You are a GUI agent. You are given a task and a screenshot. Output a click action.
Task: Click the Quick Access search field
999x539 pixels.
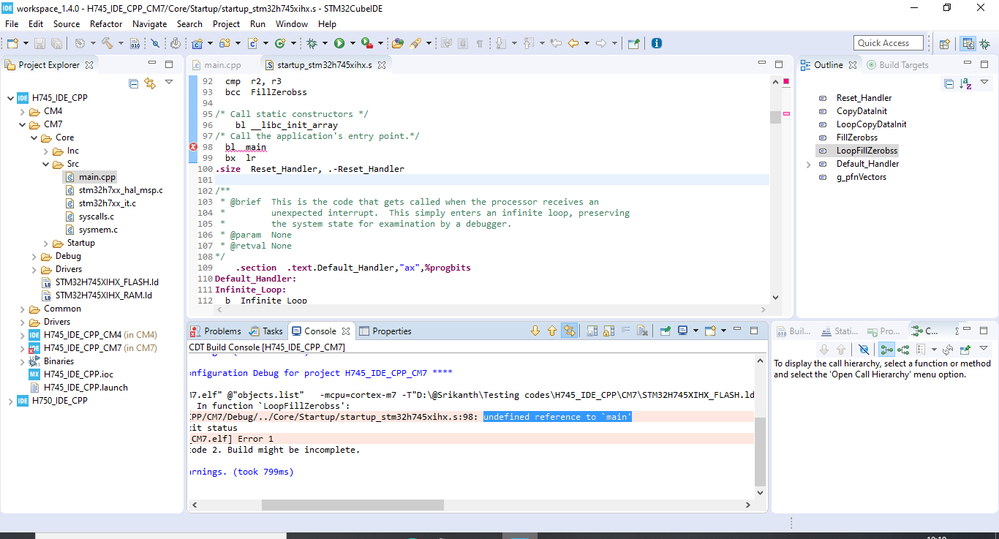click(x=888, y=43)
